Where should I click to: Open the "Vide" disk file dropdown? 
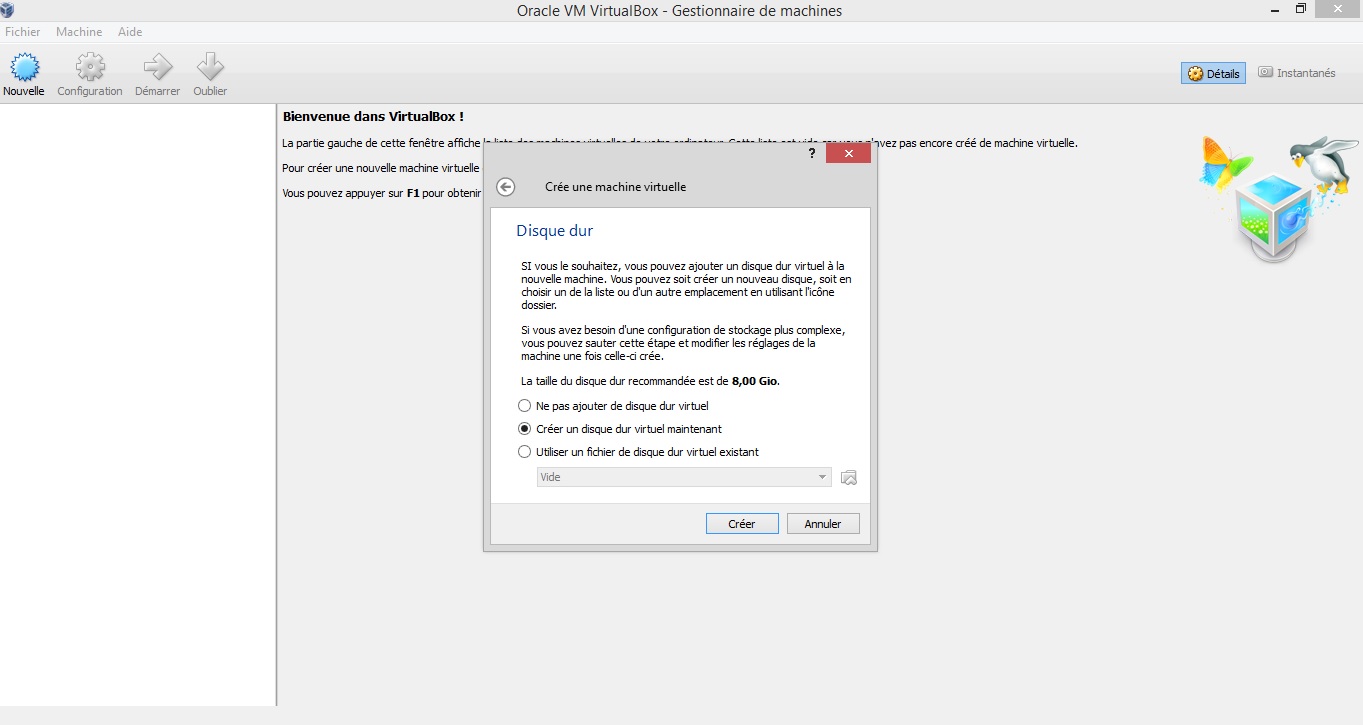[684, 478]
